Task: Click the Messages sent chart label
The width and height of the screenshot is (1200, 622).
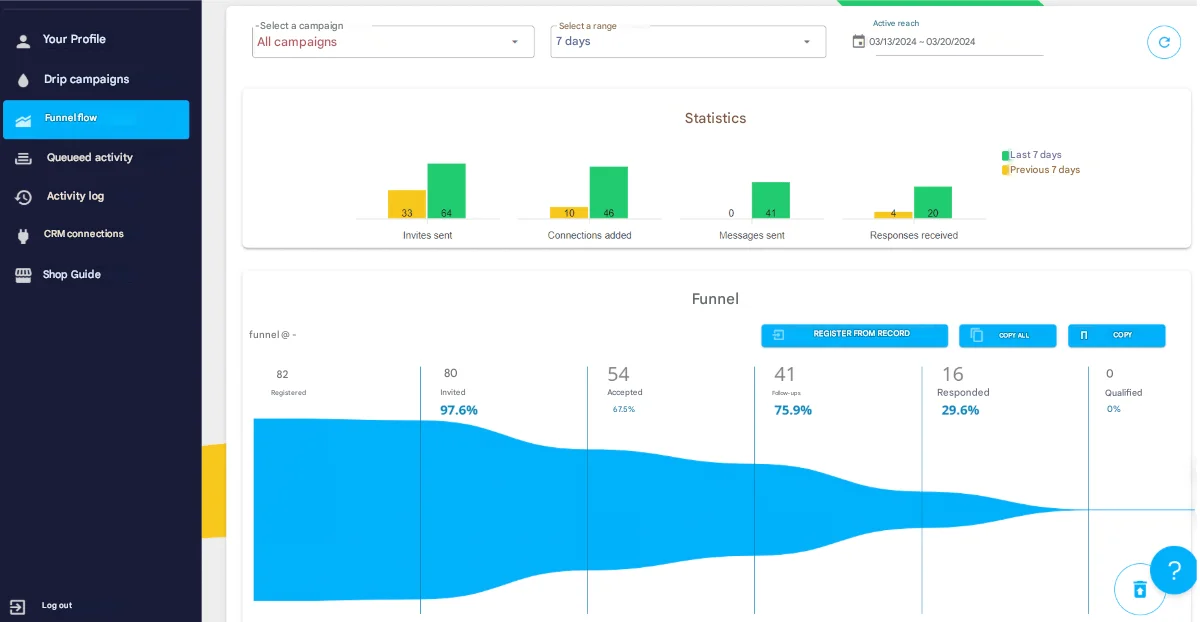Action: point(752,236)
